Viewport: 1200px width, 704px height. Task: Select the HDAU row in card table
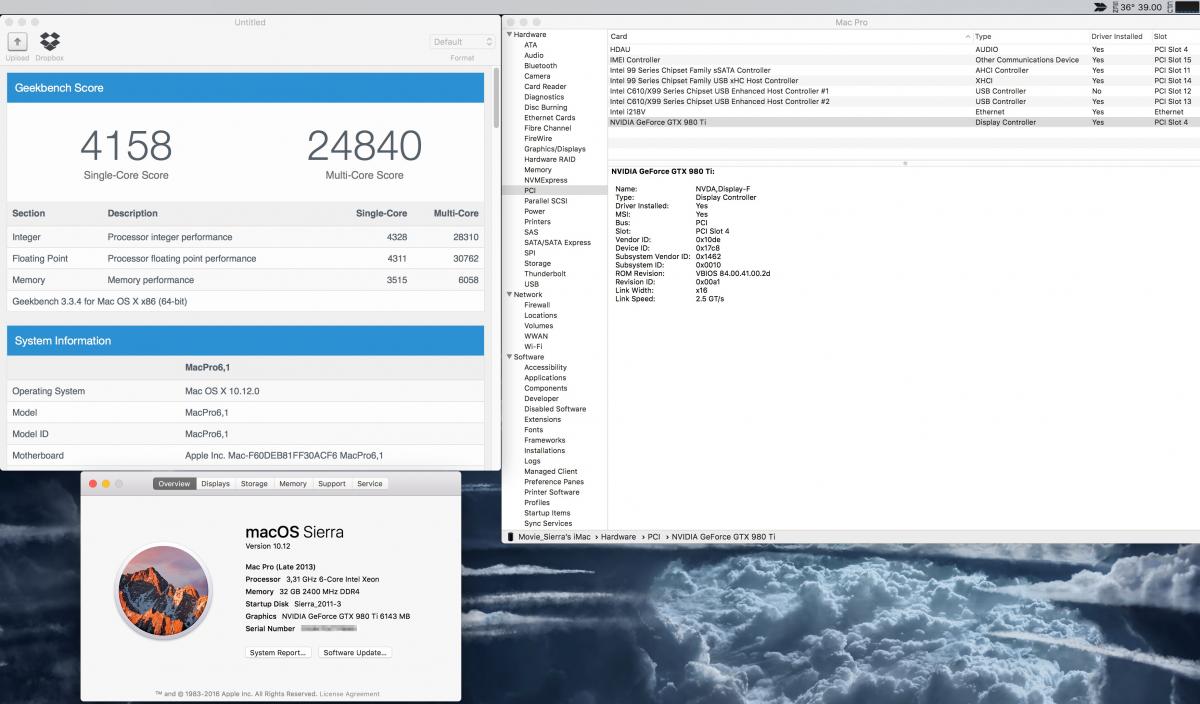(x=904, y=49)
